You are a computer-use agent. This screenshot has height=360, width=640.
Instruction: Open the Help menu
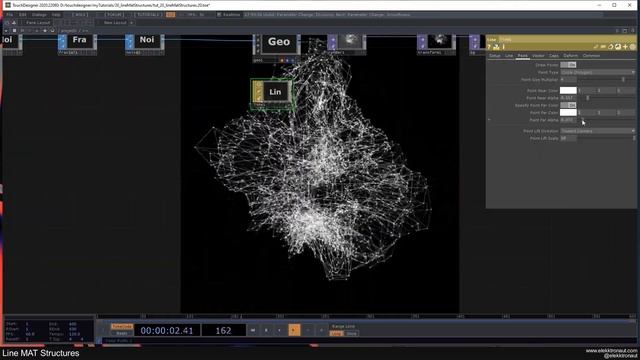56,15
